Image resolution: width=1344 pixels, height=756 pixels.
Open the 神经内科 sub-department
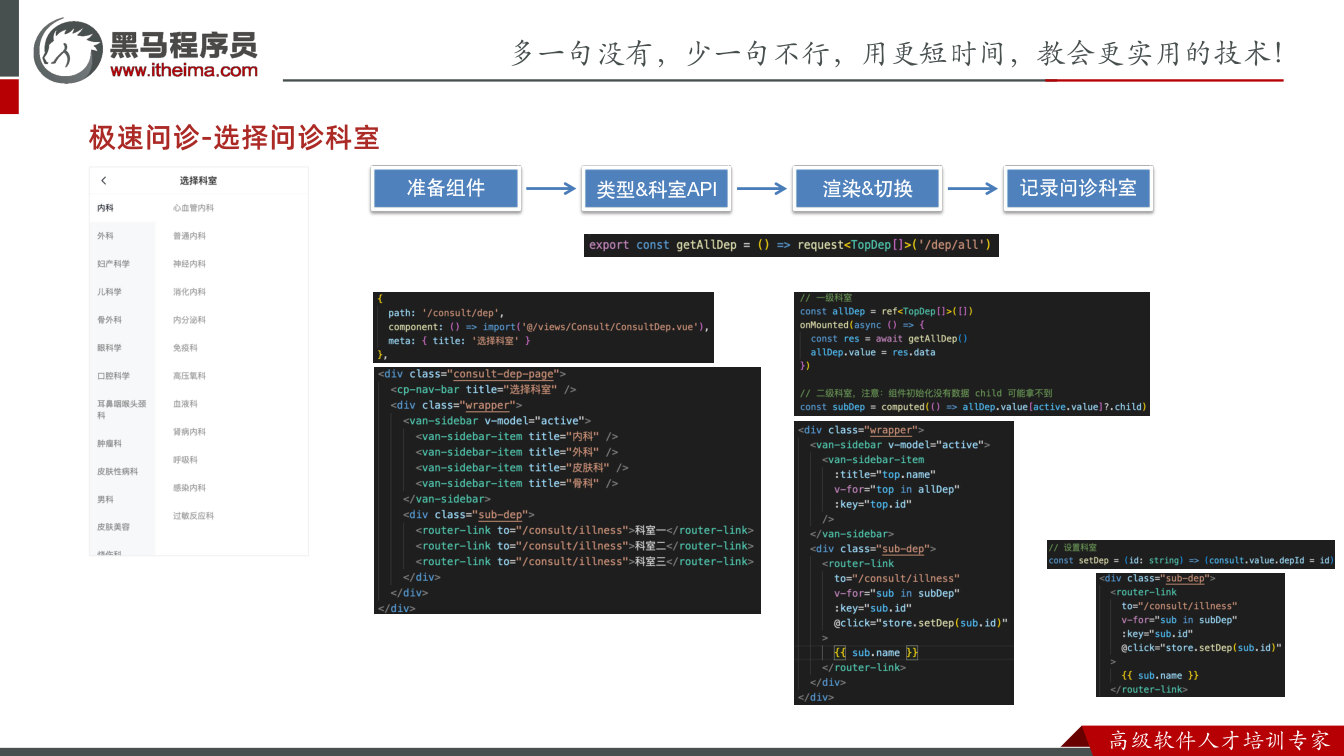(x=189, y=264)
